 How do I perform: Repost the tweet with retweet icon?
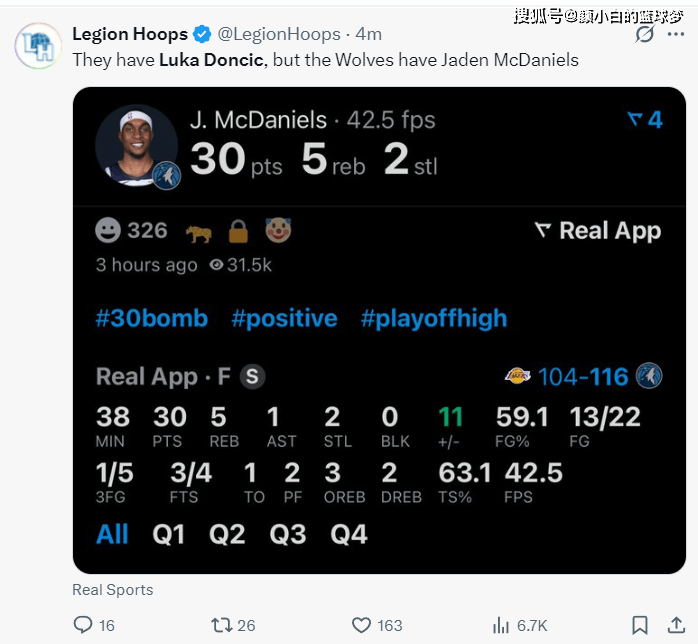(221, 625)
